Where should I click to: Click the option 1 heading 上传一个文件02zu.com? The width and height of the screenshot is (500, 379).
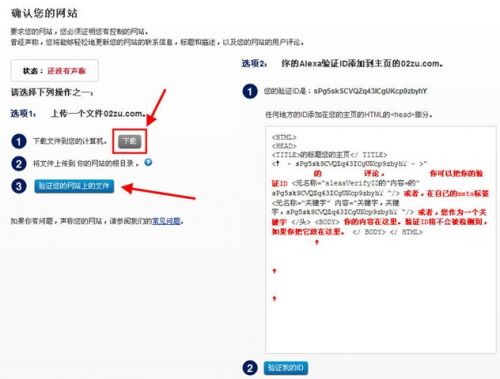(98, 114)
